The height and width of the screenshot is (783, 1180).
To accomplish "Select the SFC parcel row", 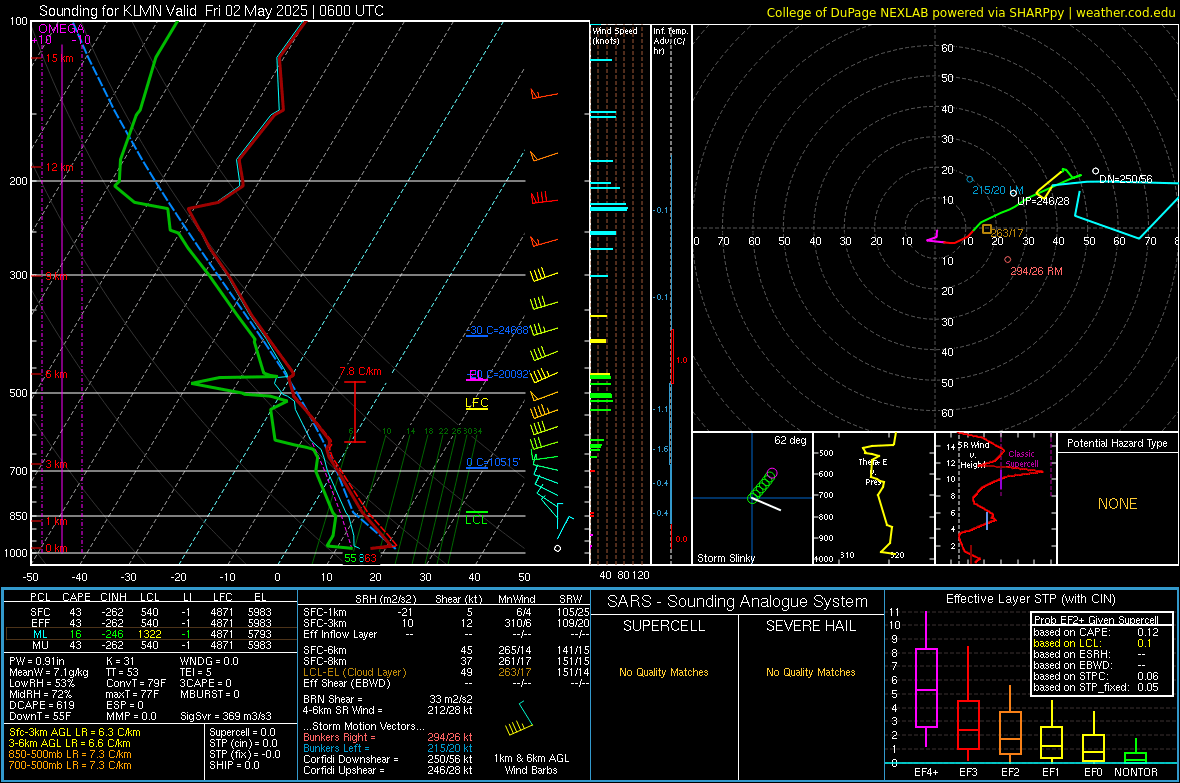I will tap(150, 612).
